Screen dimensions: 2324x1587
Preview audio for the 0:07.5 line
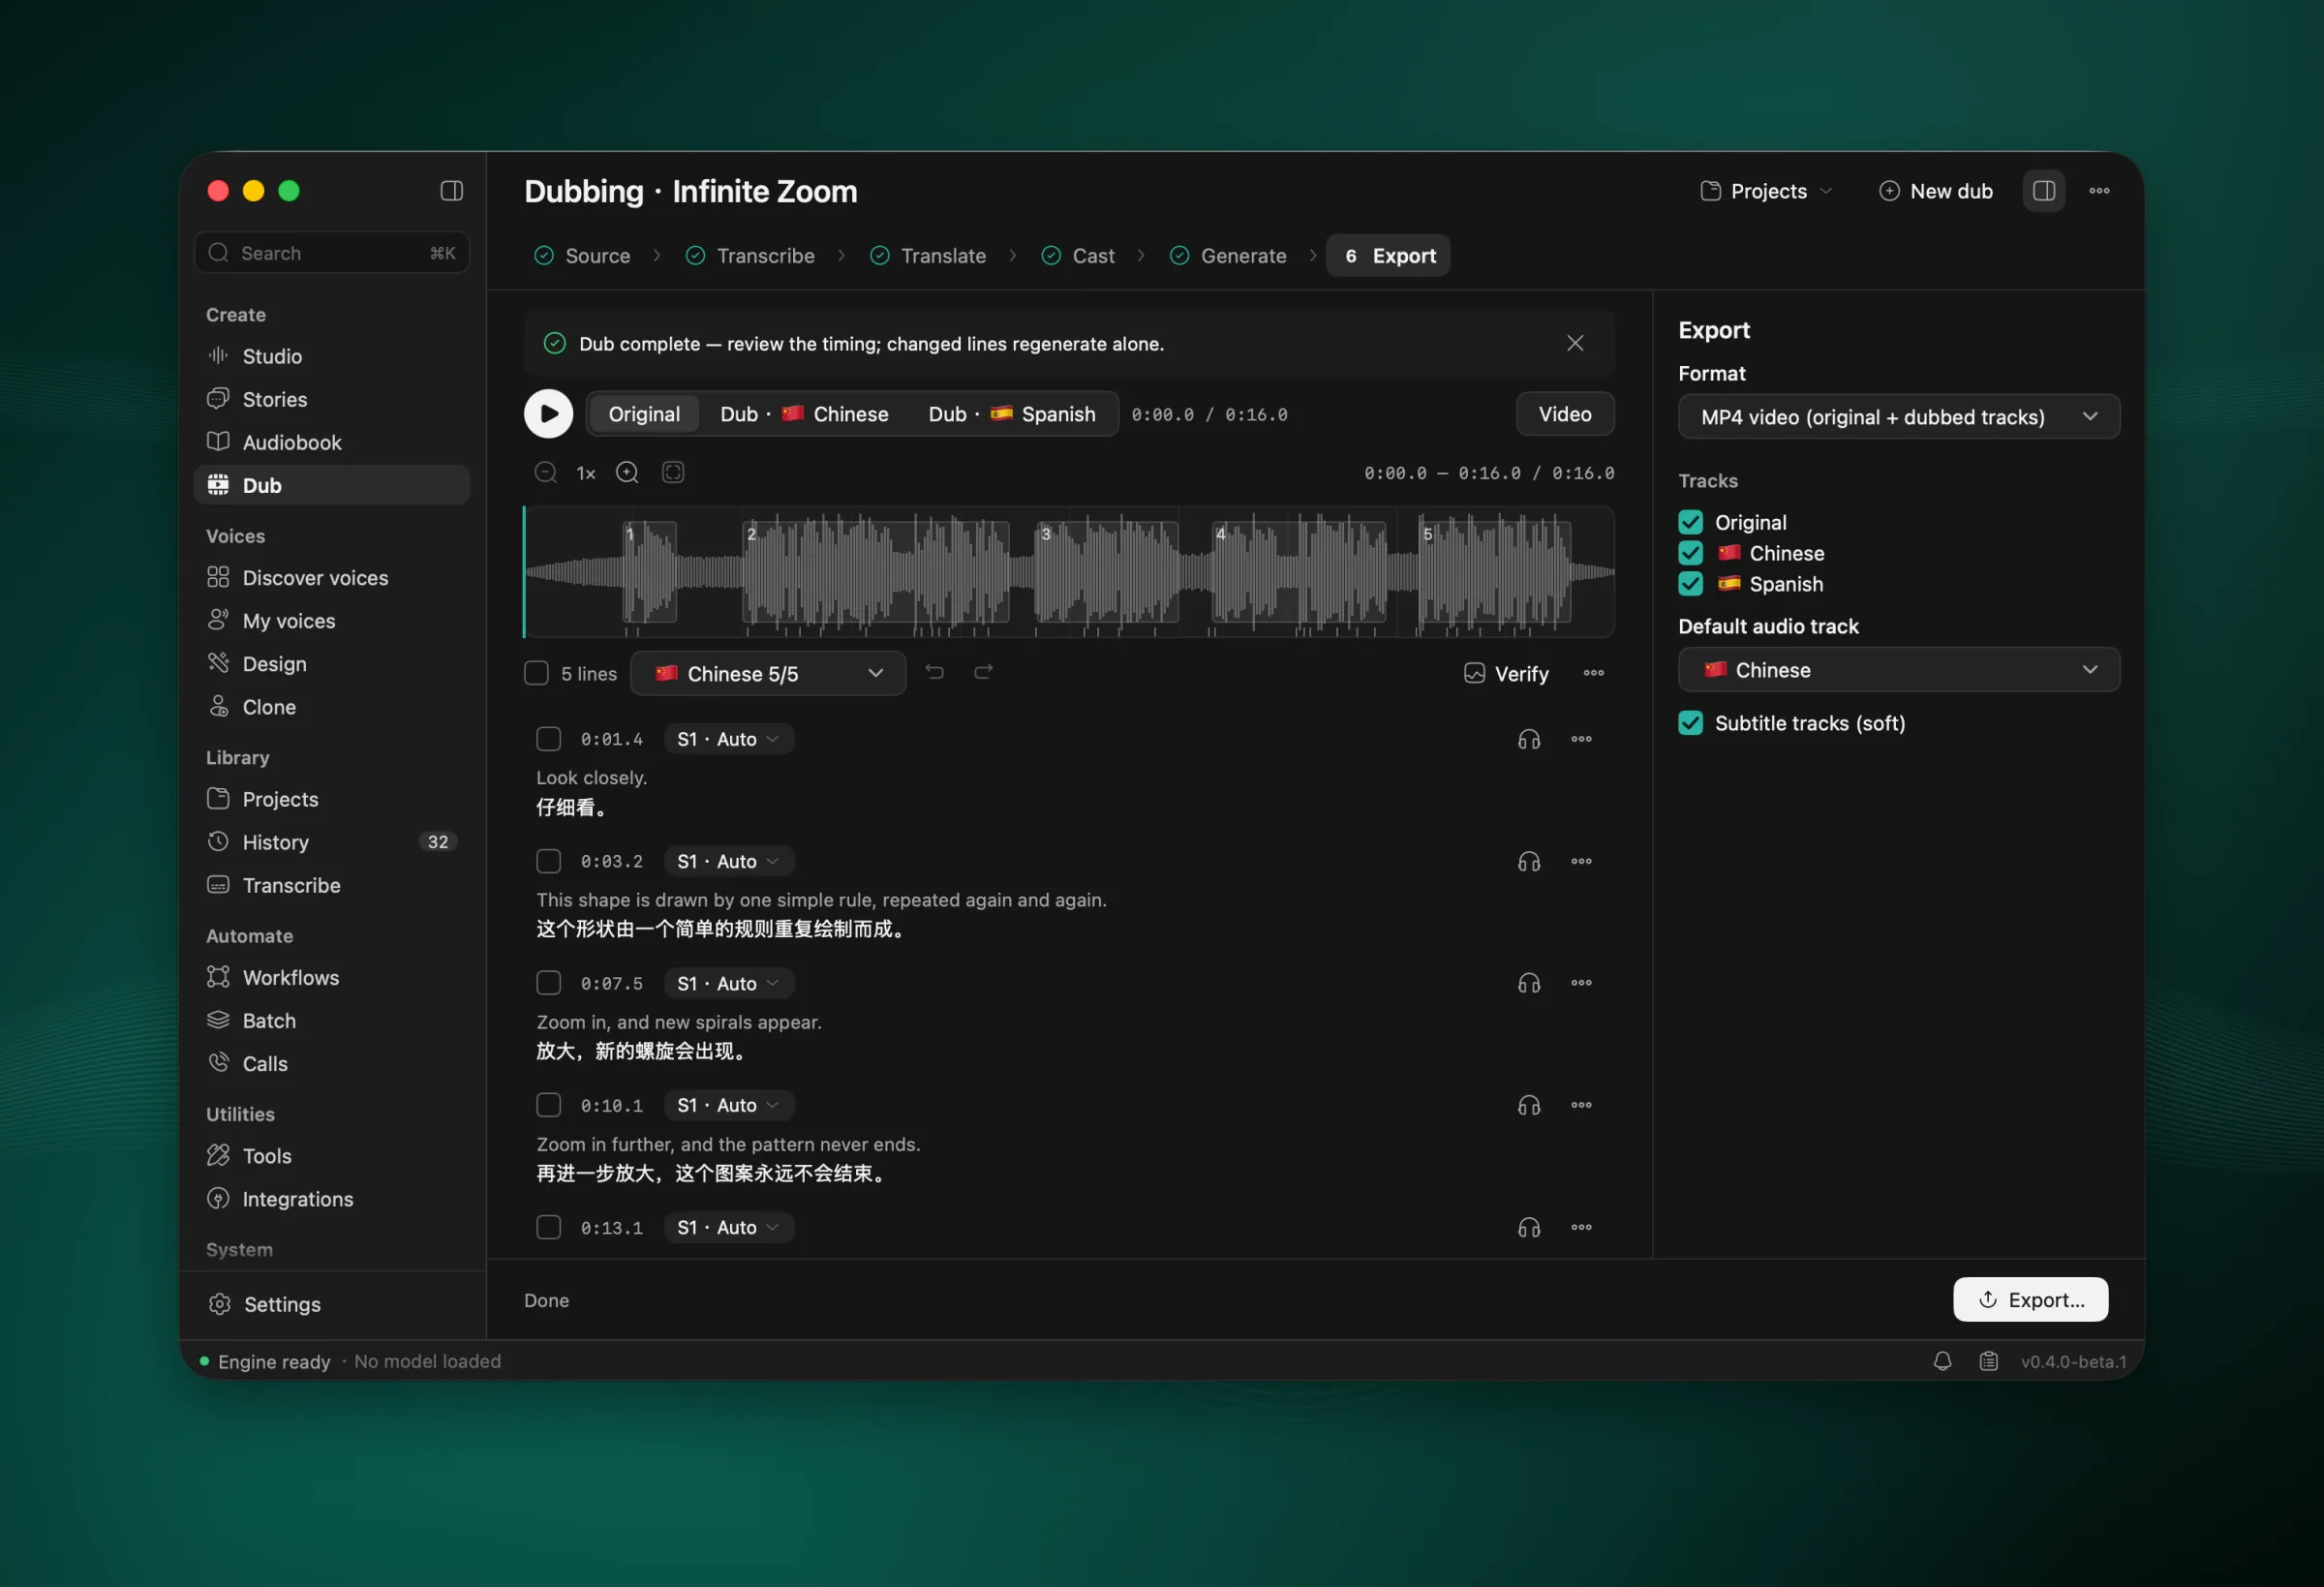tap(1529, 983)
